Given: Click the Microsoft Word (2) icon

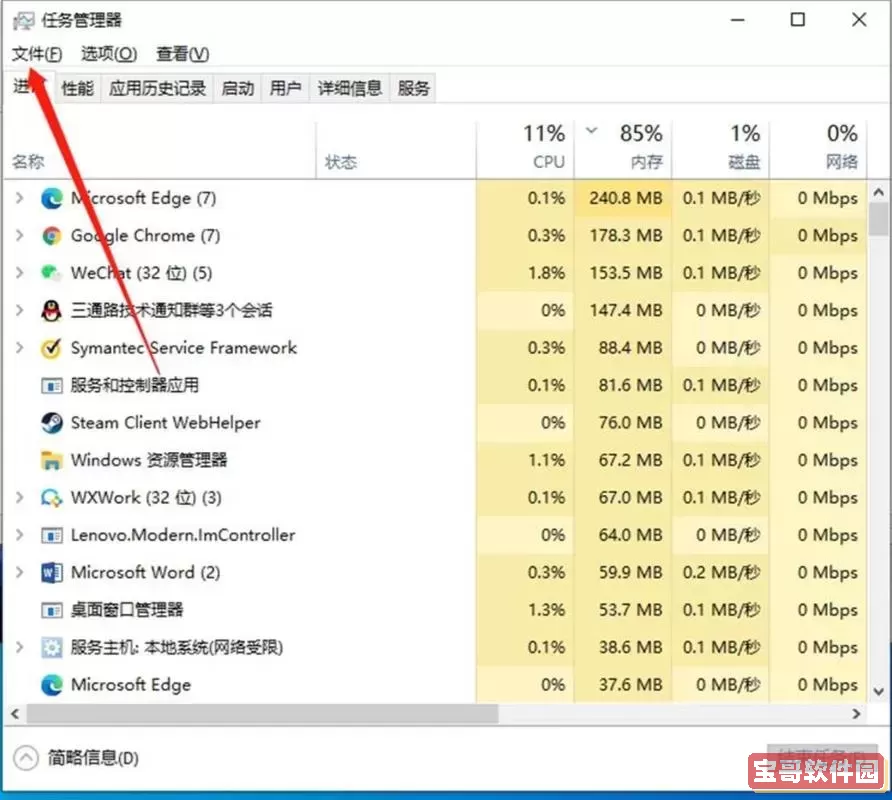Looking at the screenshot, I should pos(52,572).
